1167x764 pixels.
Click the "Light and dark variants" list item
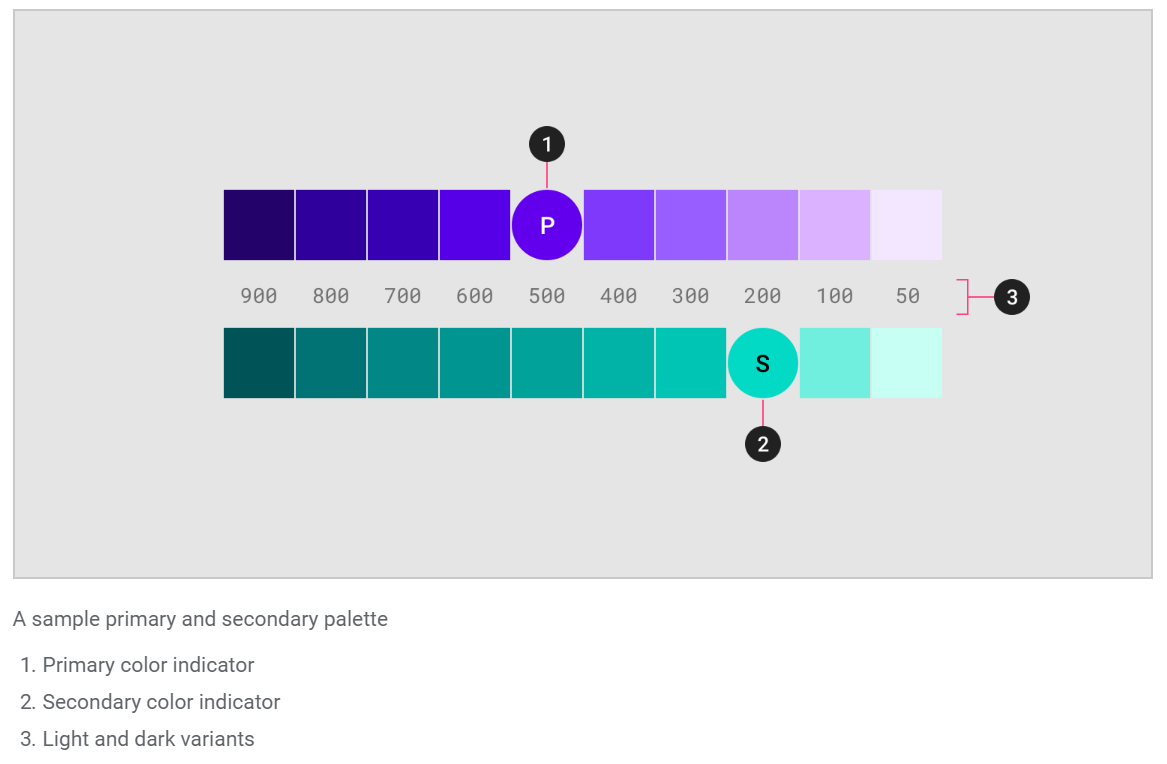pyautogui.click(x=148, y=739)
